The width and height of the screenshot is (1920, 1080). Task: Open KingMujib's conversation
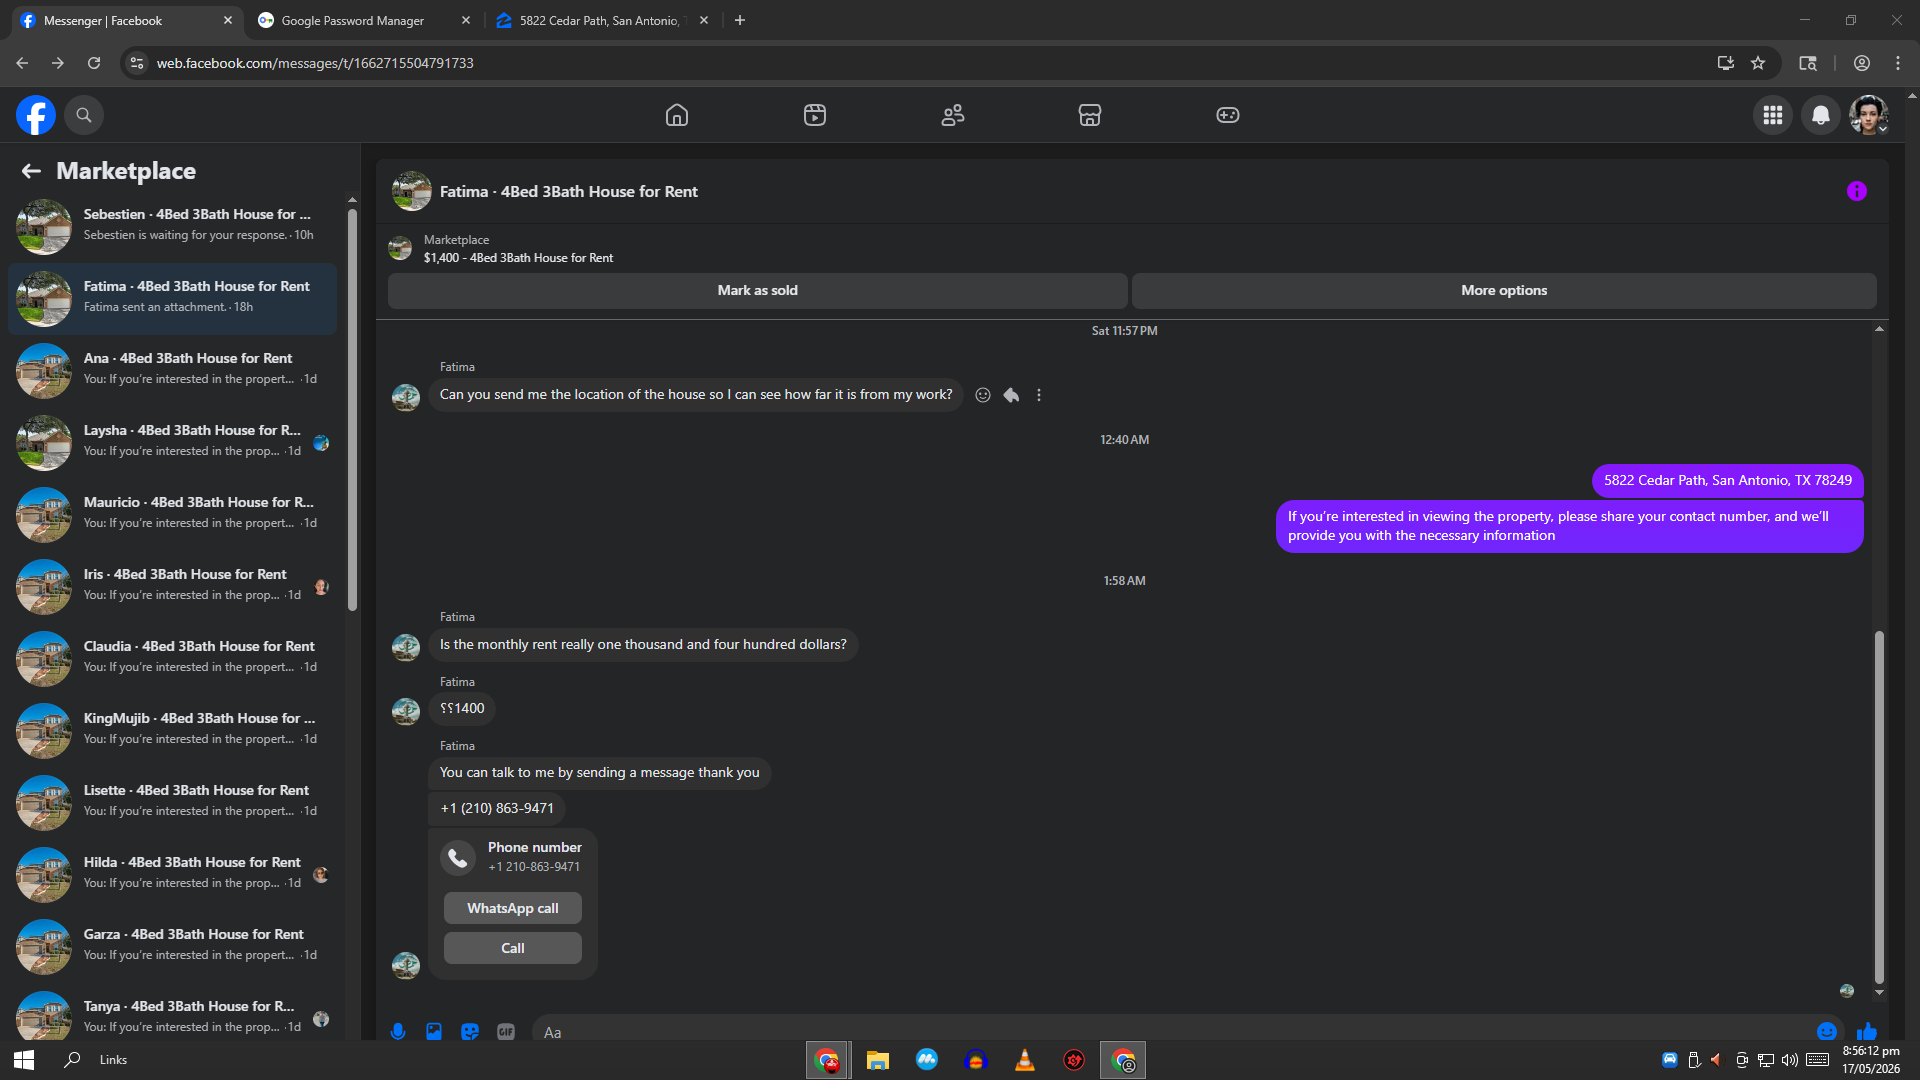(172, 730)
